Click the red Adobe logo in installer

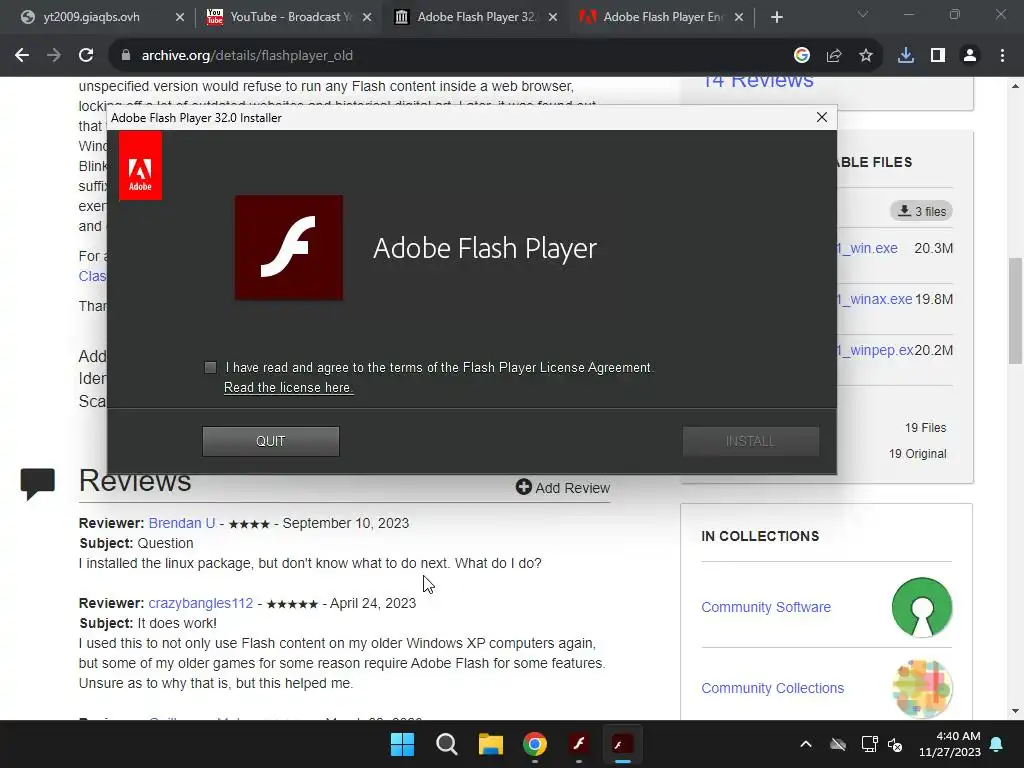click(140, 165)
